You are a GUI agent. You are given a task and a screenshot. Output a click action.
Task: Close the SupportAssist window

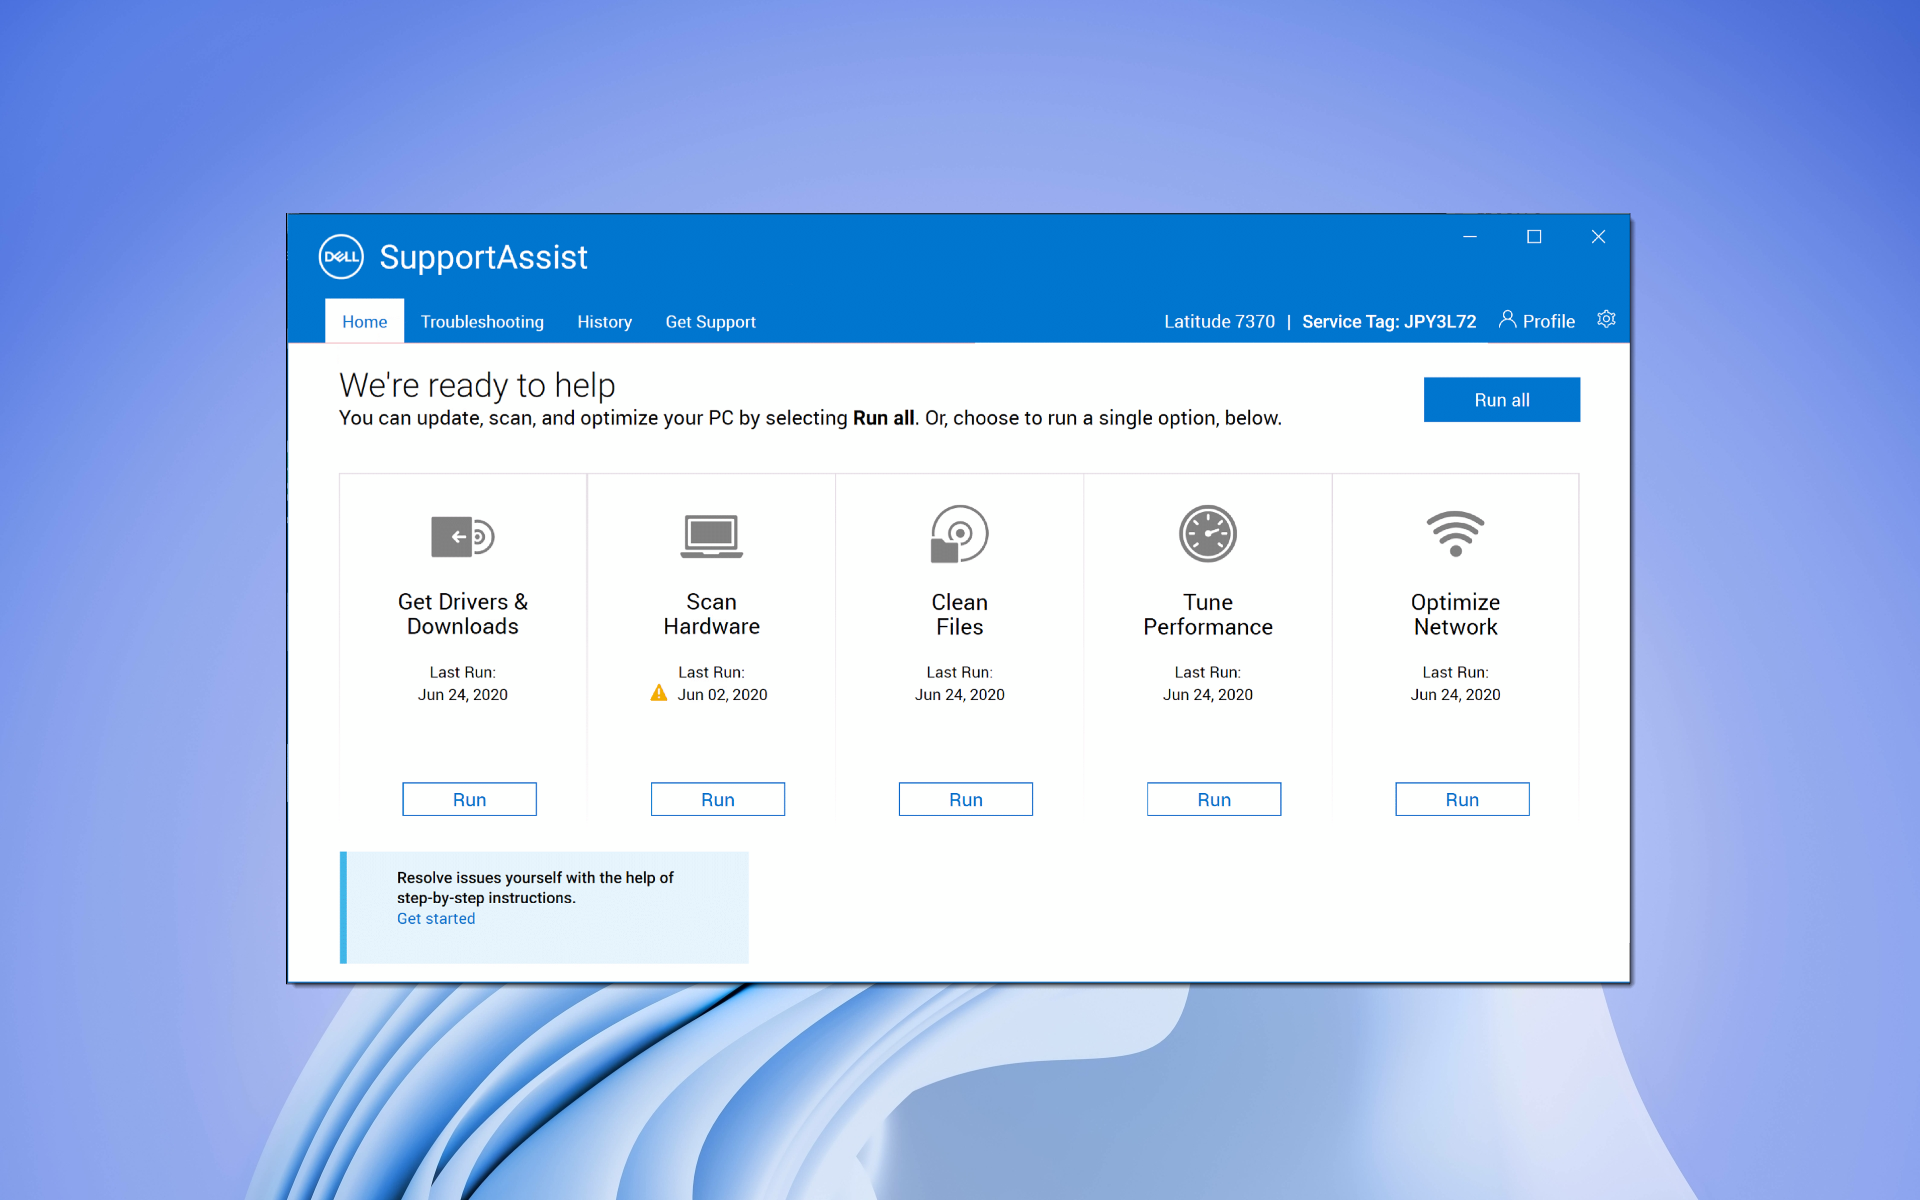[1598, 237]
